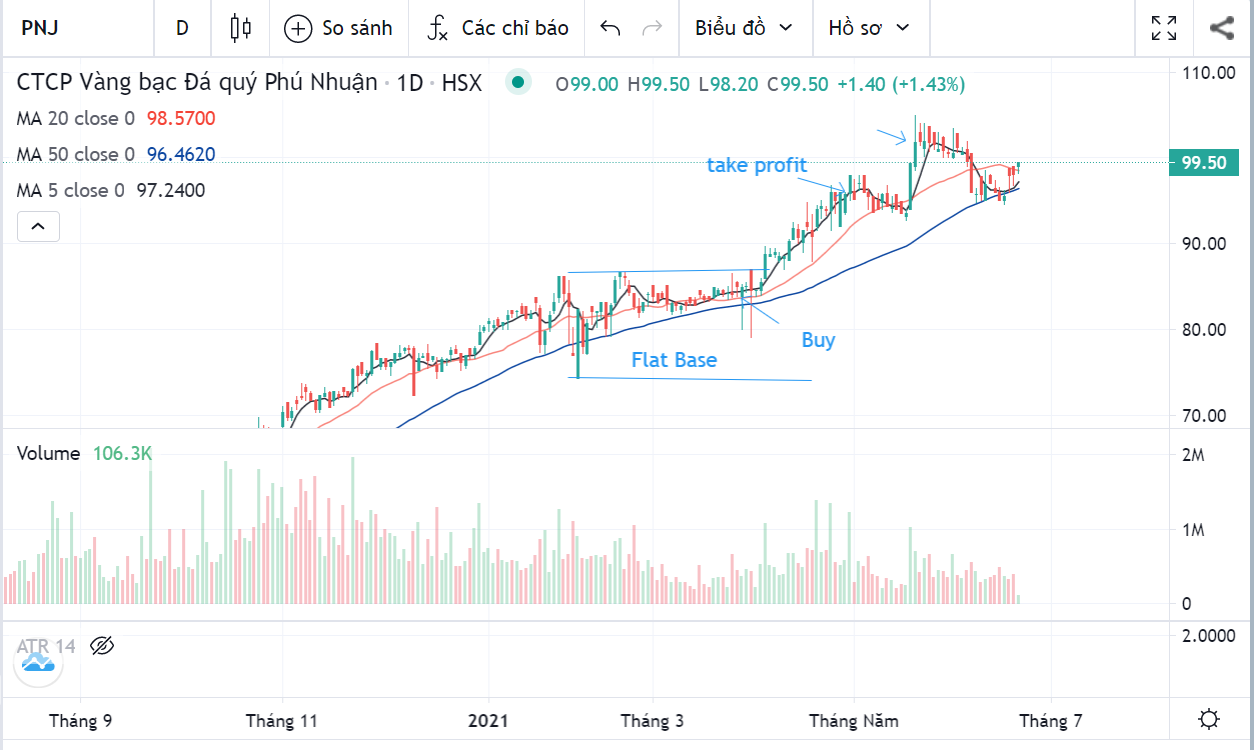Click the So sánh compare button
The image size is (1254, 750).
coord(338,28)
